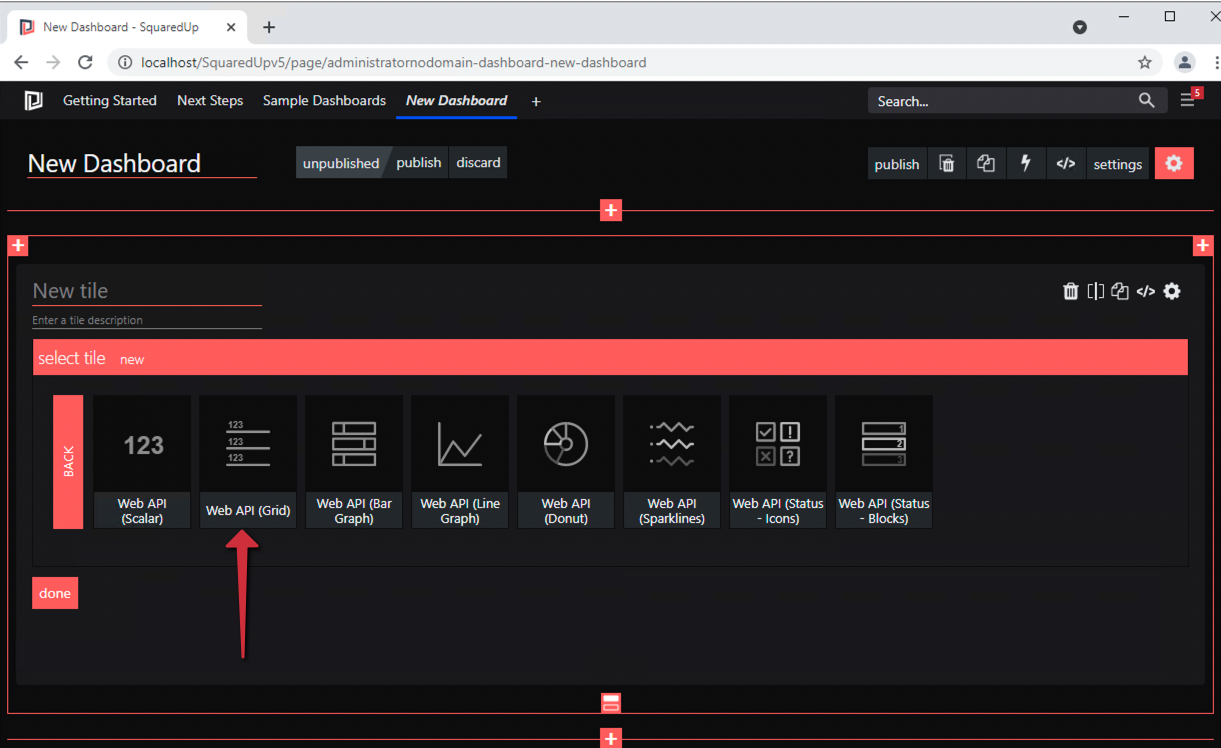The height and width of the screenshot is (748, 1221).
Task: Click the site information icon in address bar
Action: click(x=125, y=62)
